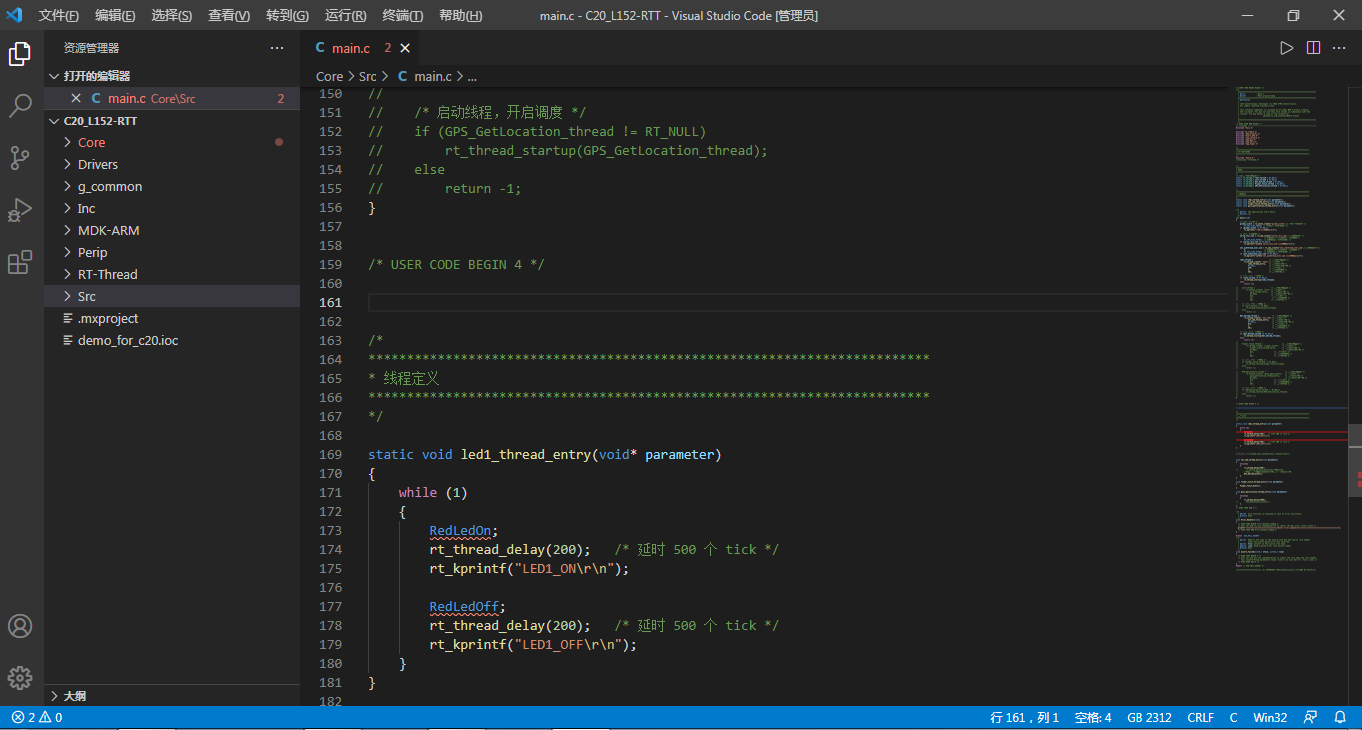Screen dimensions: 1362x730
Task: Open the 编辑(E) menu
Action: tap(115, 16)
